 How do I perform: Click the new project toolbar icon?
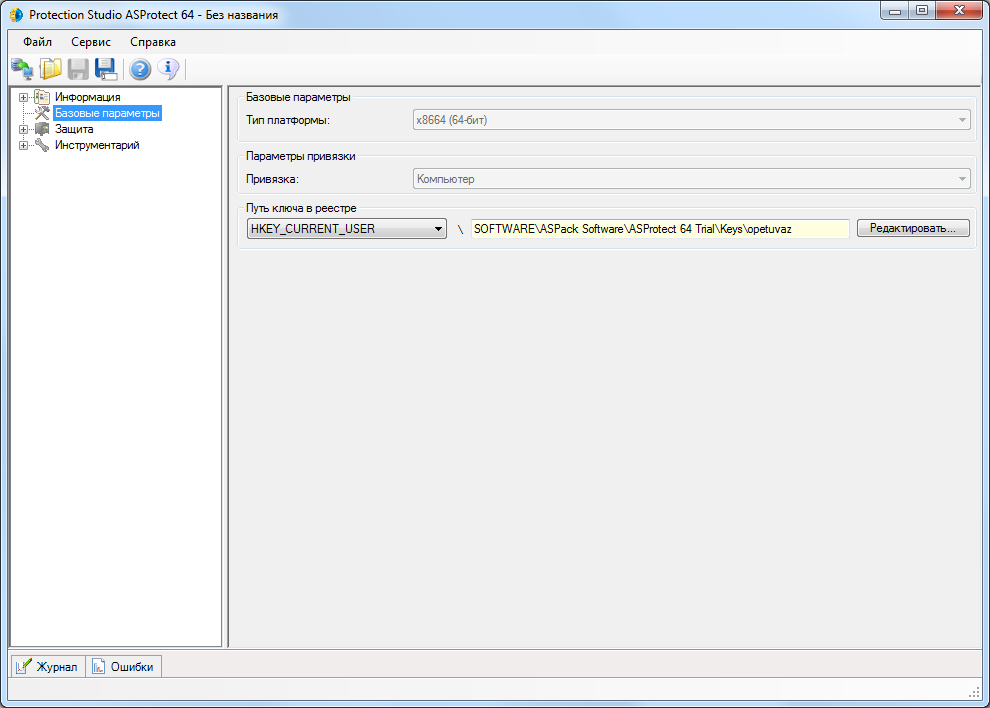coord(22,69)
